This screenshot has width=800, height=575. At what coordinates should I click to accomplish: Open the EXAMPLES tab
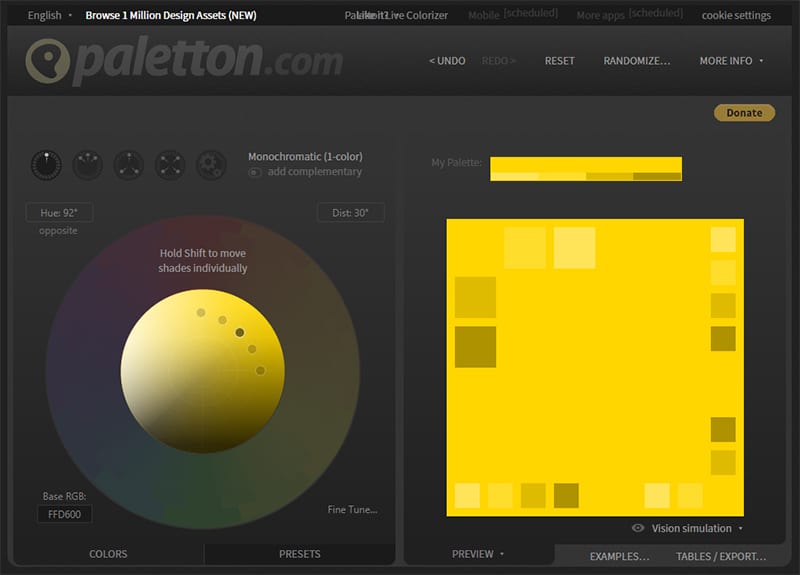(619, 556)
